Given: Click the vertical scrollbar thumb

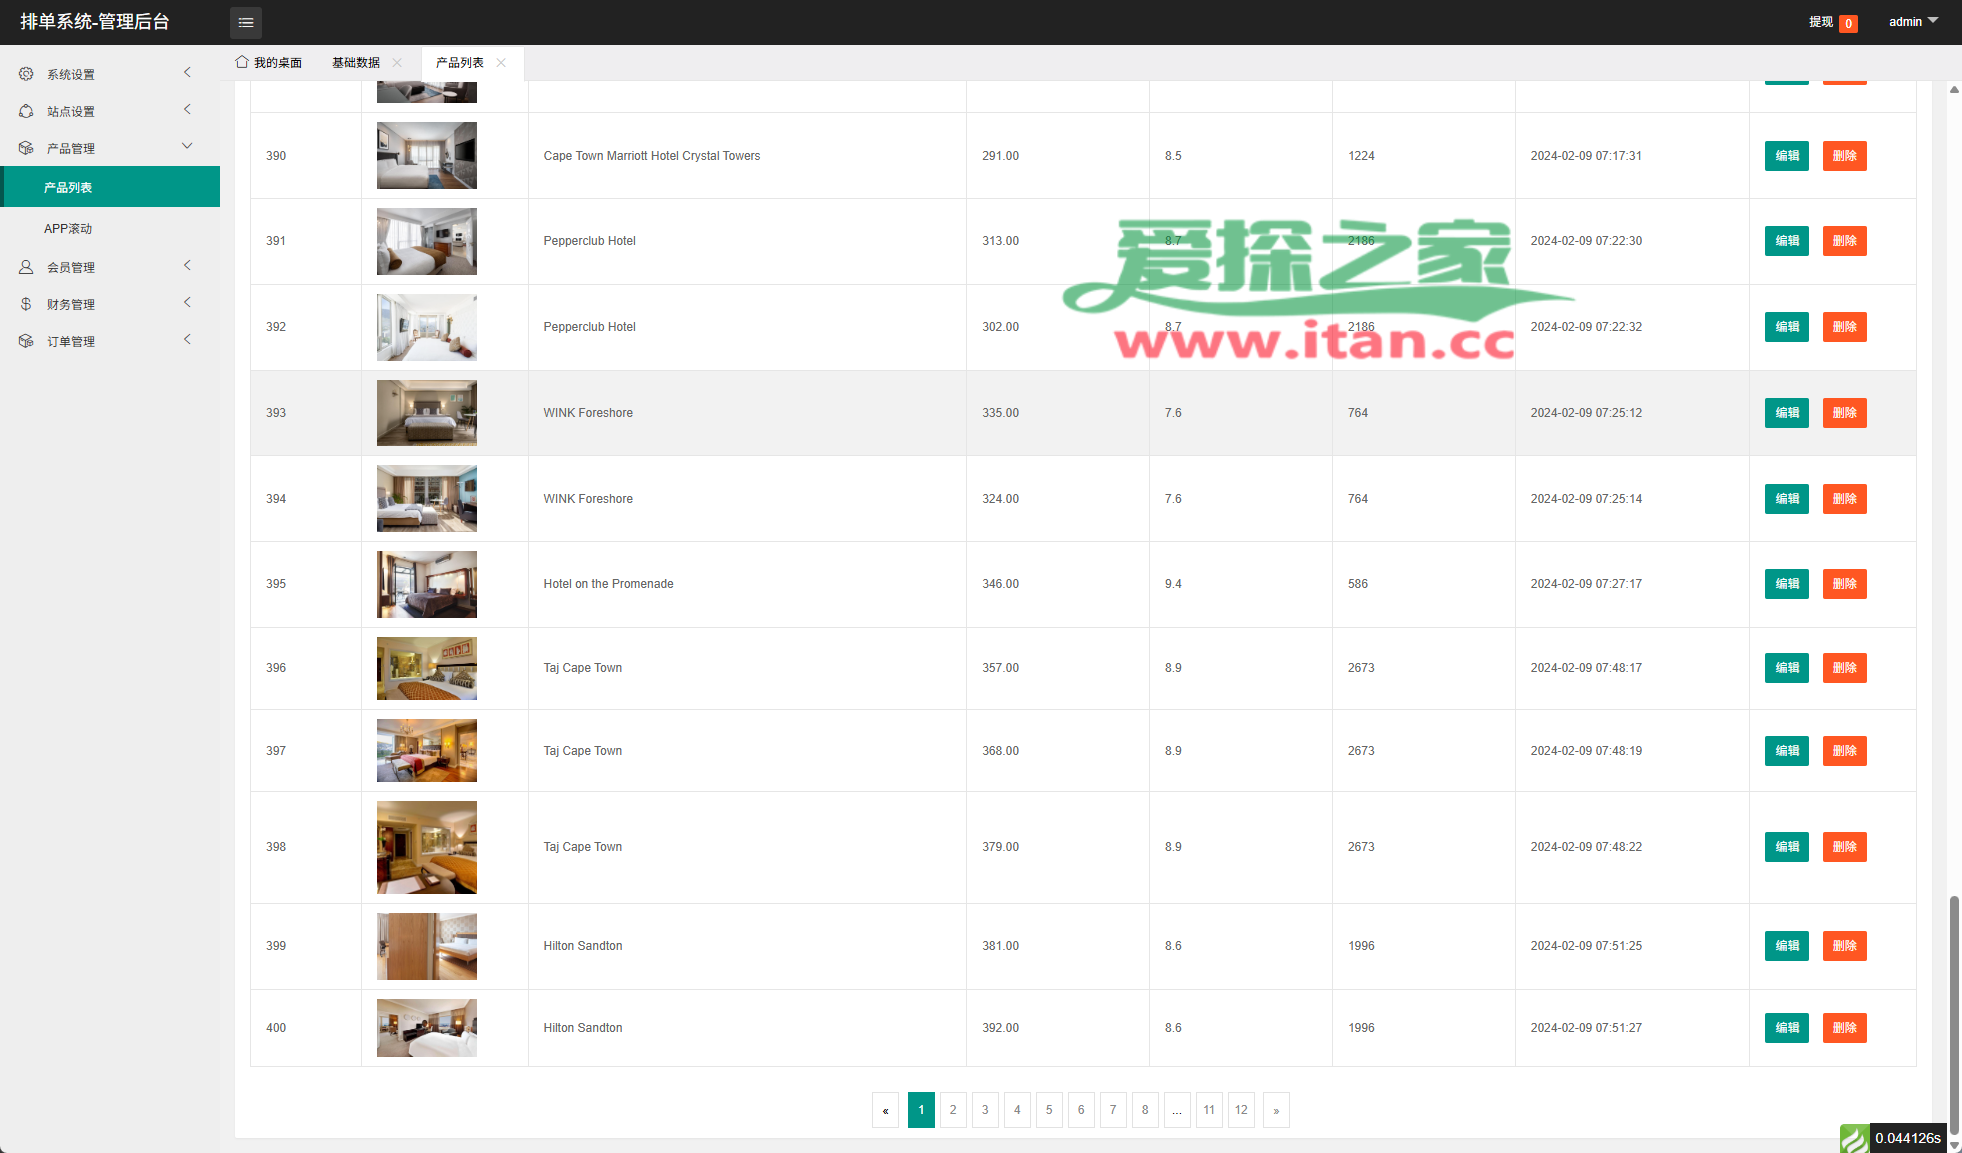Looking at the screenshot, I should (x=1954, y=1015).
